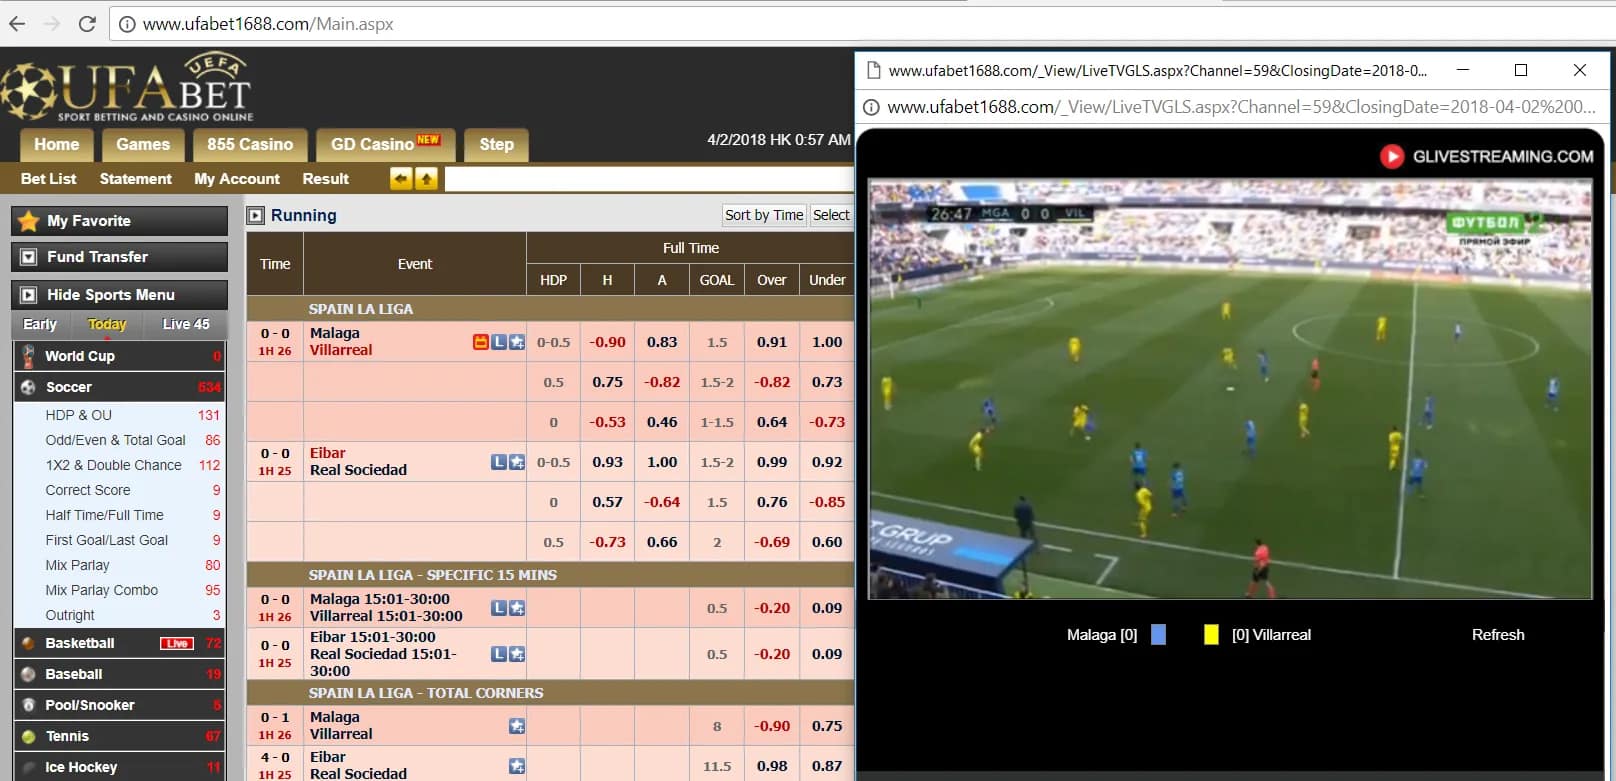Click the Running section play icon

click(256, 215)
